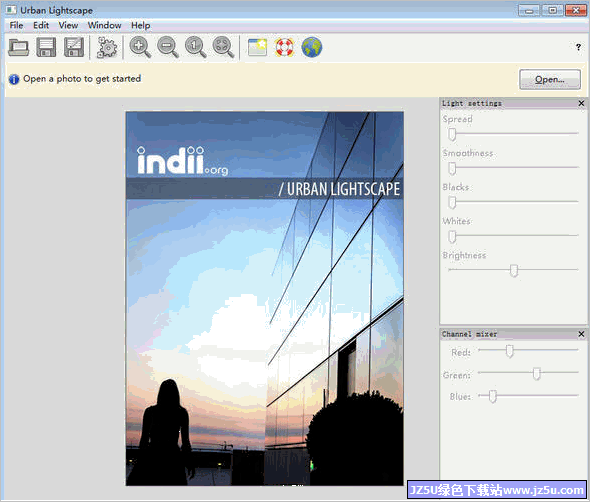Click the Save floppy disk icon
Screen dimensions: 590x502
pos(46,47)
